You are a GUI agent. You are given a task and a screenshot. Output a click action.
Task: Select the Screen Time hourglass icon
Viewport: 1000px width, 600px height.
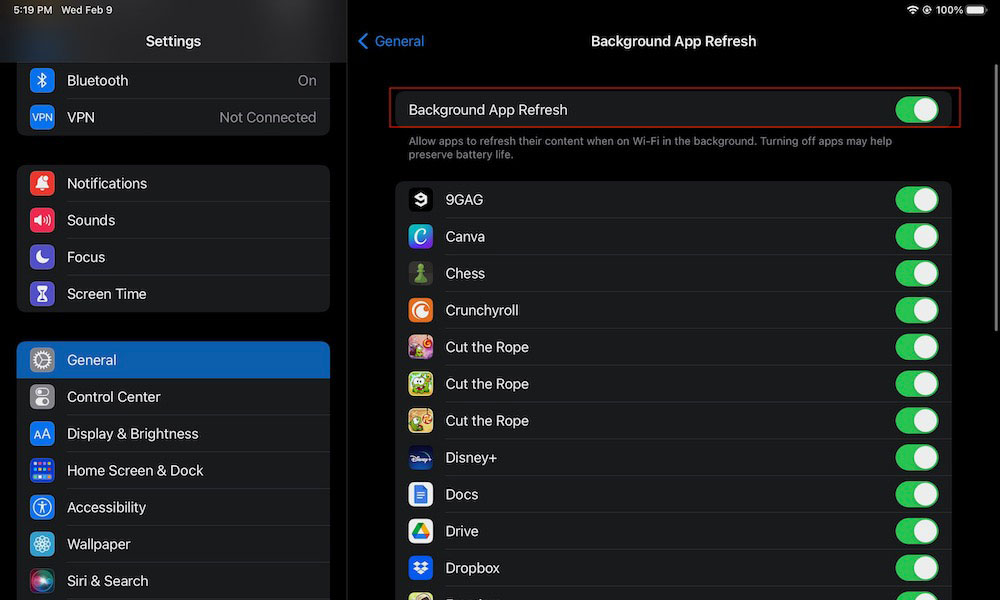[x=42, y=294]
